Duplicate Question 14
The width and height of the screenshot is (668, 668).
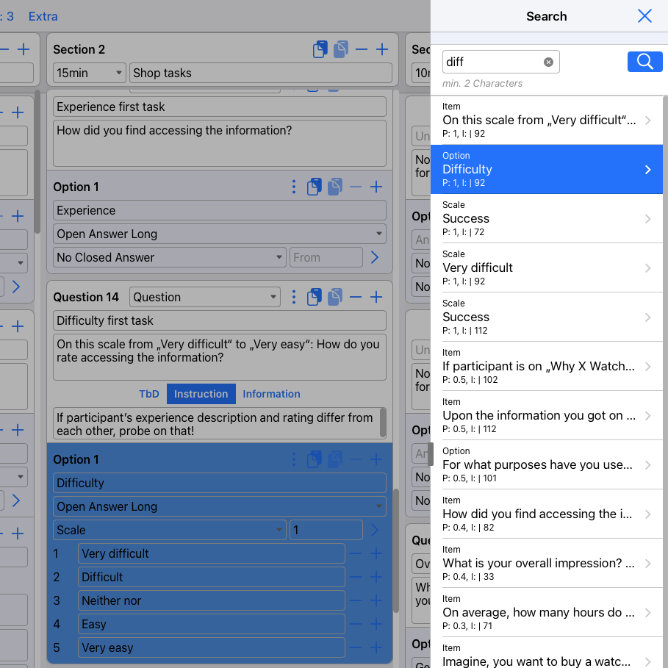335,297
